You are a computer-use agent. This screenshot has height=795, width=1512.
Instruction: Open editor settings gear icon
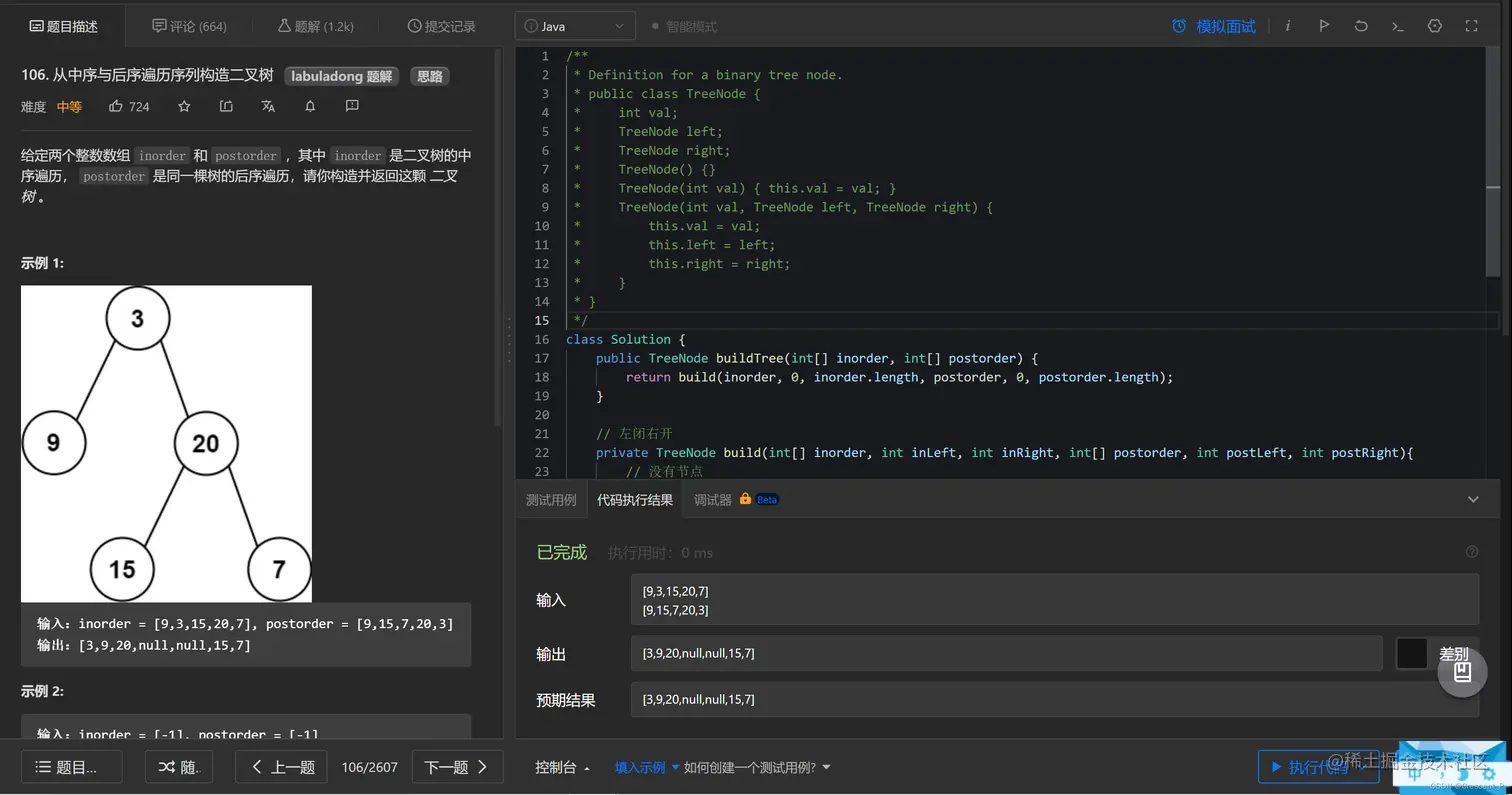point(1435,26)
